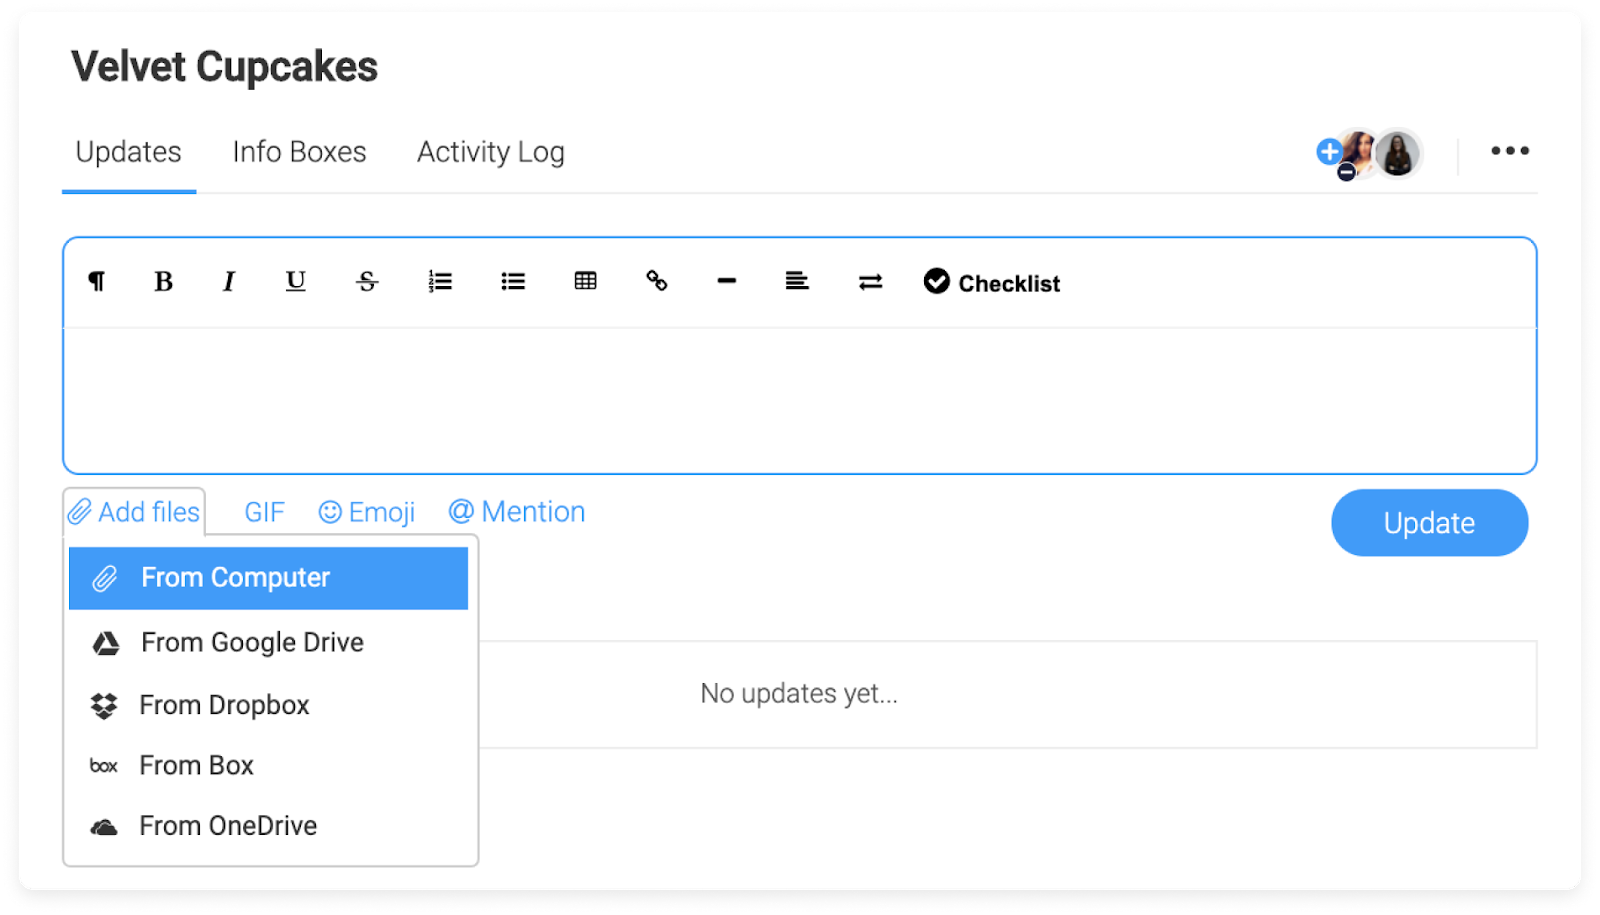Click the Update button
Image resolution: width=1600 pixels, height=915 pixels.
tap(1429, 522)
